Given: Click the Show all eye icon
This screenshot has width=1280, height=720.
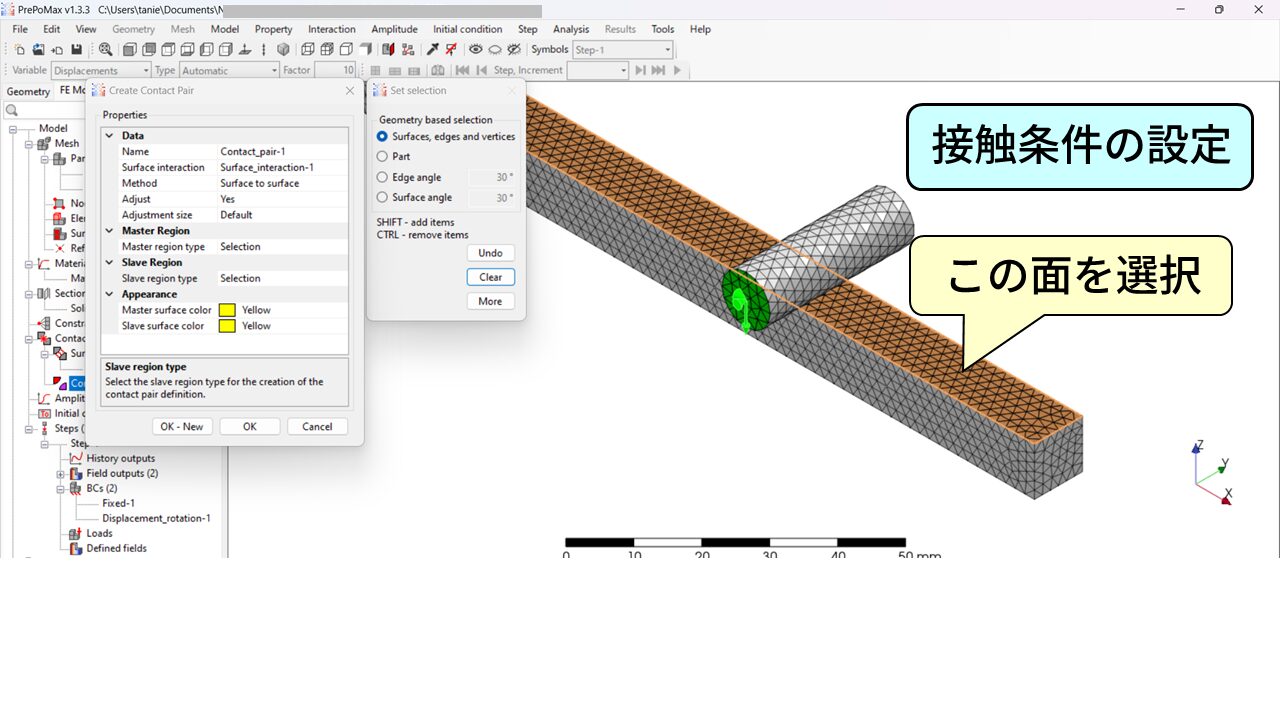Looking at the screenshot, I should pyautogui.click(x=476, y=49).
